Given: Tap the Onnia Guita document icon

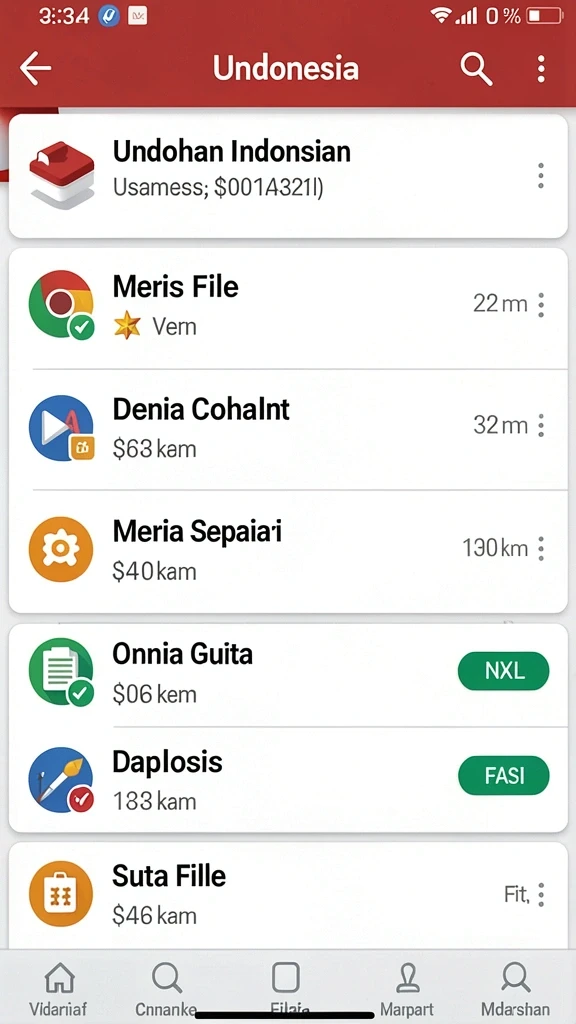Looking at the screenshot, I should [x=61, y=671].
